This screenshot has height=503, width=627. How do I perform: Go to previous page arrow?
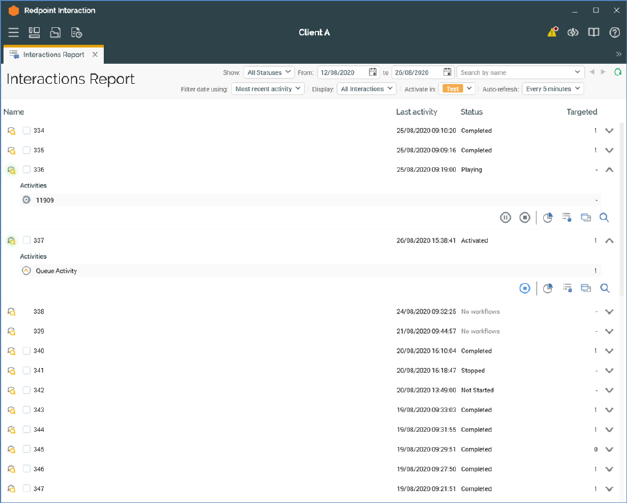[x=592, y=72]
